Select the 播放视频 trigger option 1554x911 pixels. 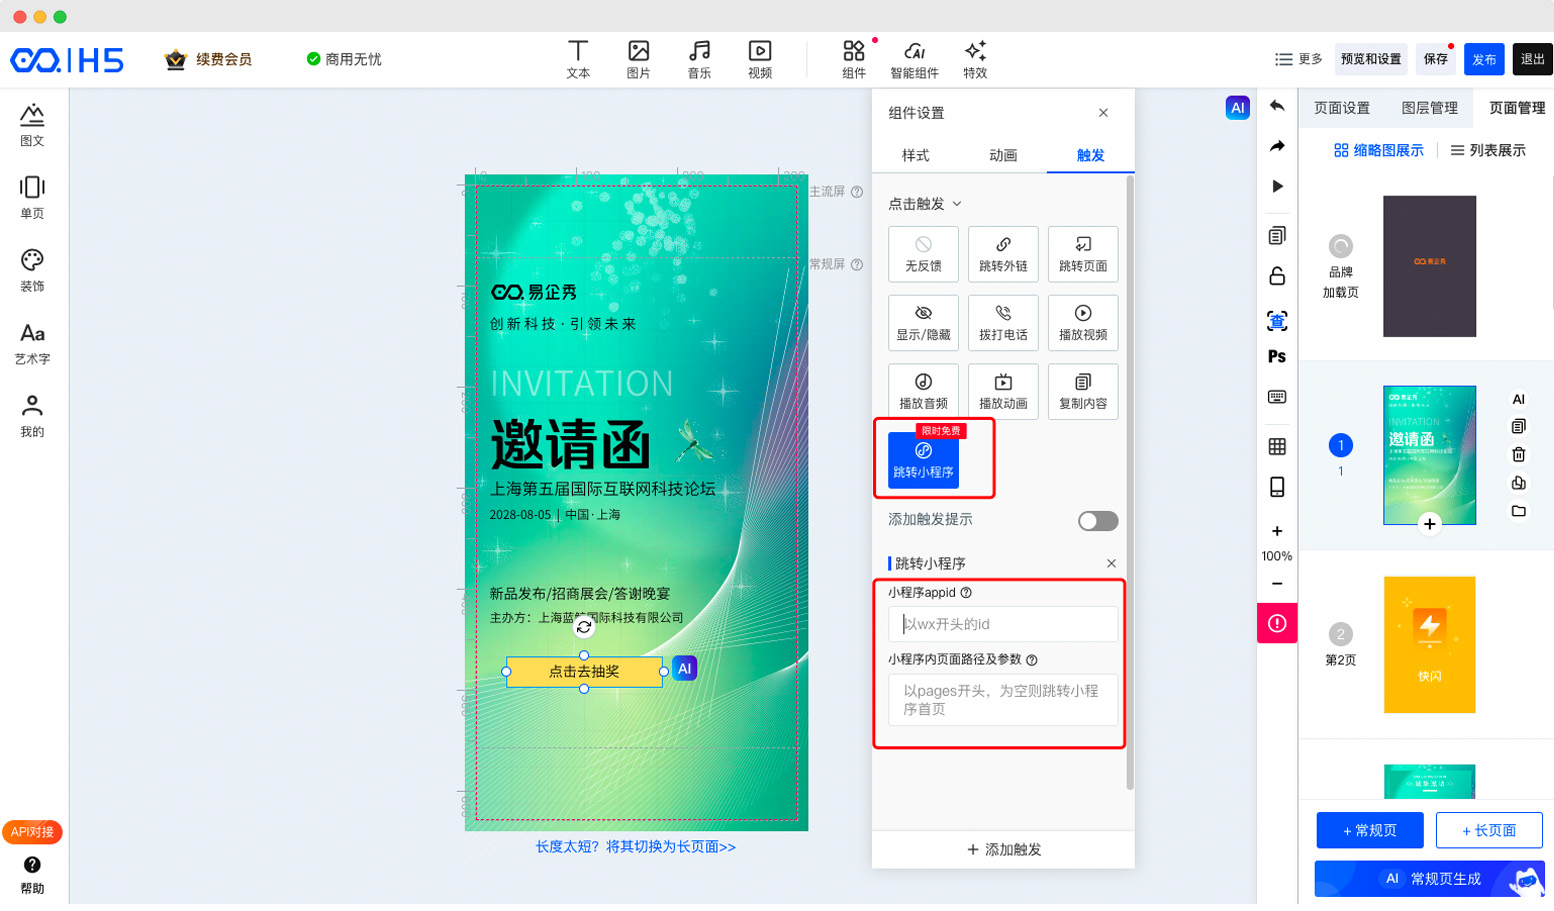click(1083, 323)
